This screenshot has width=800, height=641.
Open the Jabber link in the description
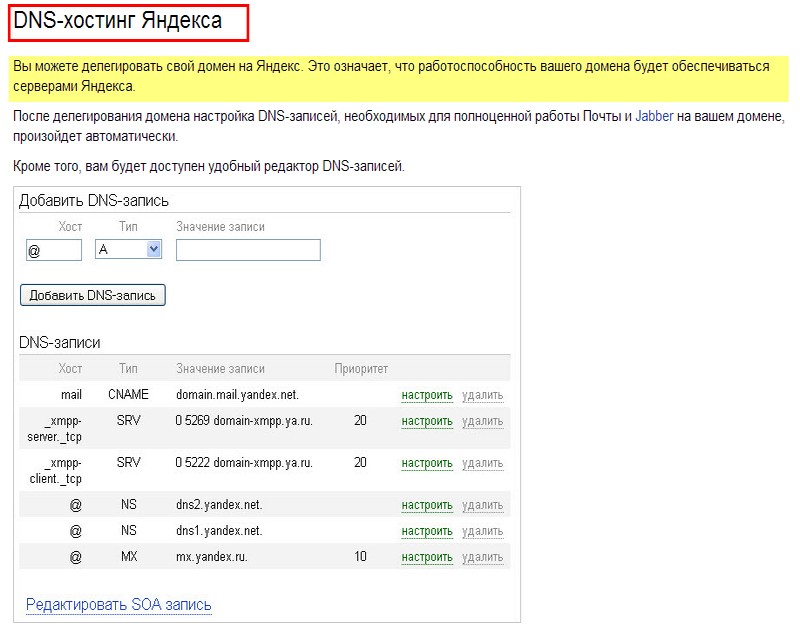coord(654,116)
